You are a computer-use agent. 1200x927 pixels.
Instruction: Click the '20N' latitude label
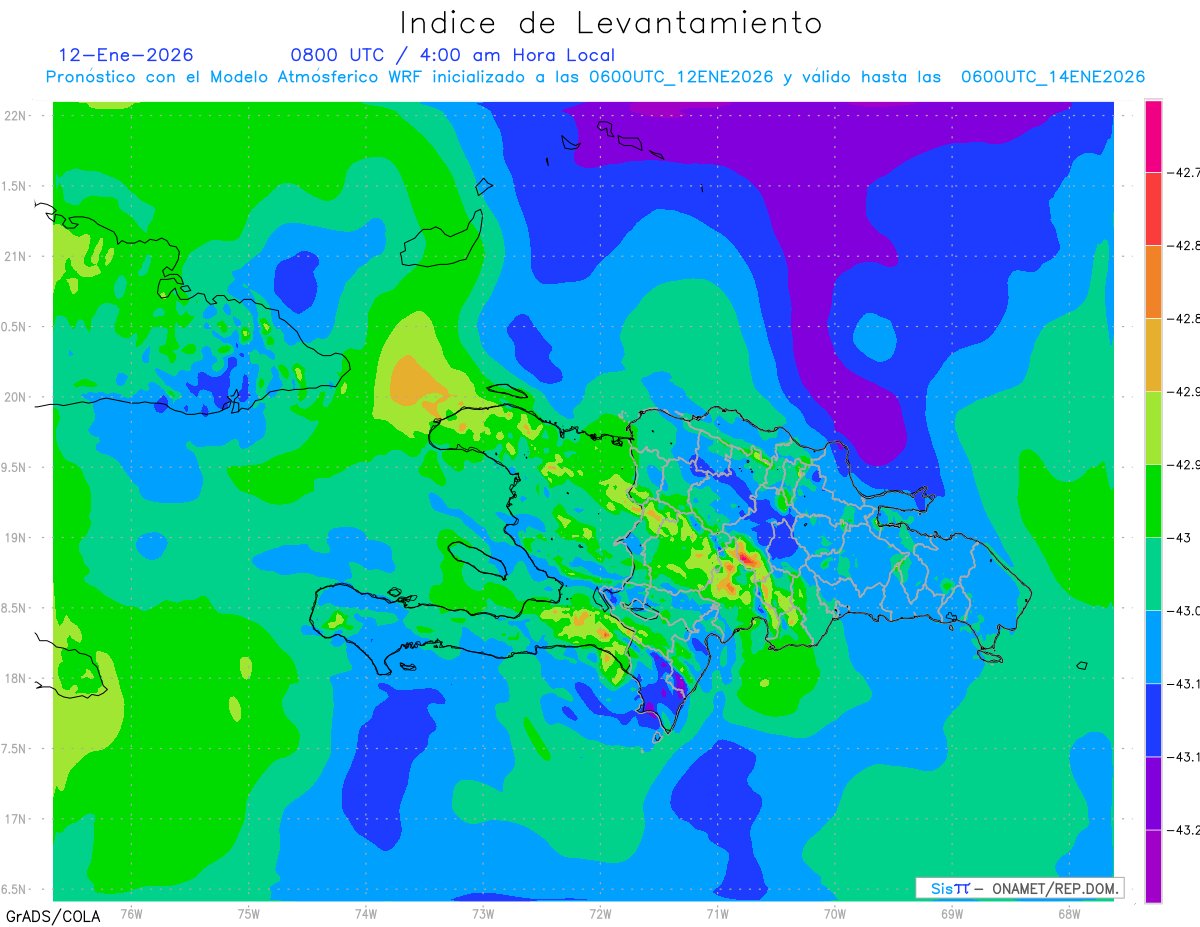(16, 397)
